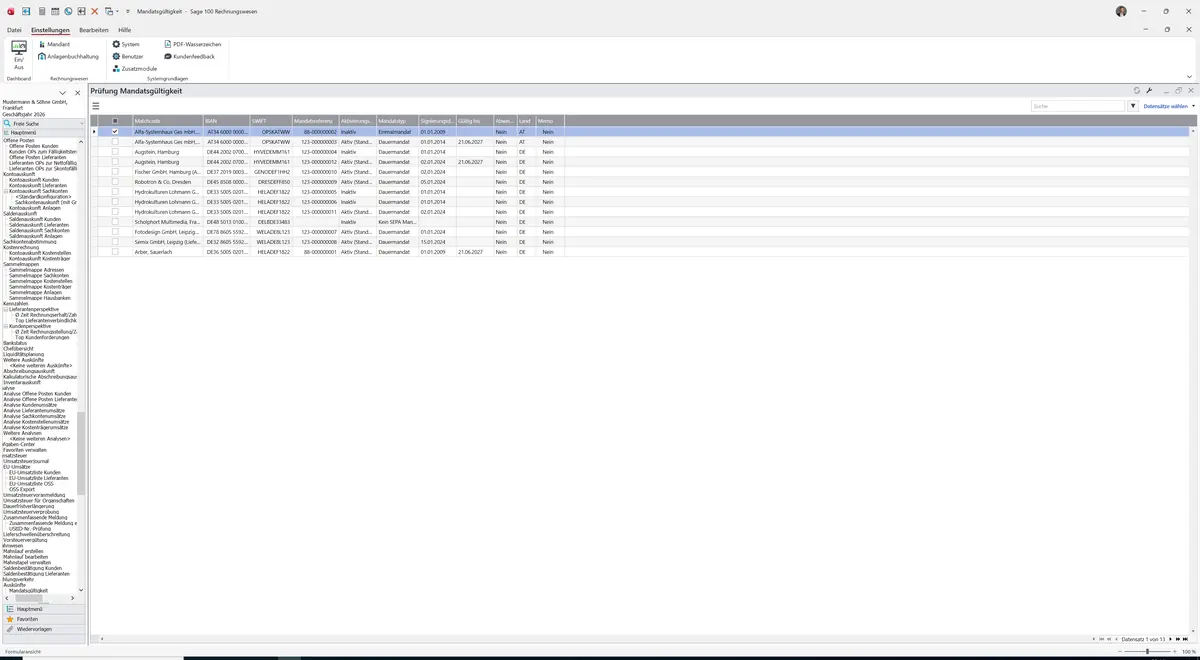Open the Hilfe menu

125,30
